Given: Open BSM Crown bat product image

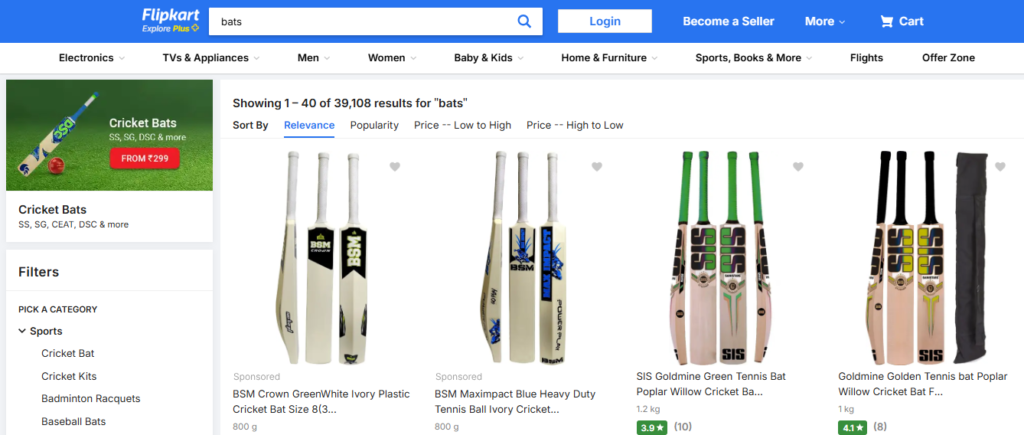Looking at the screenshot, I should pyautogui.click(x=322, y=258).
